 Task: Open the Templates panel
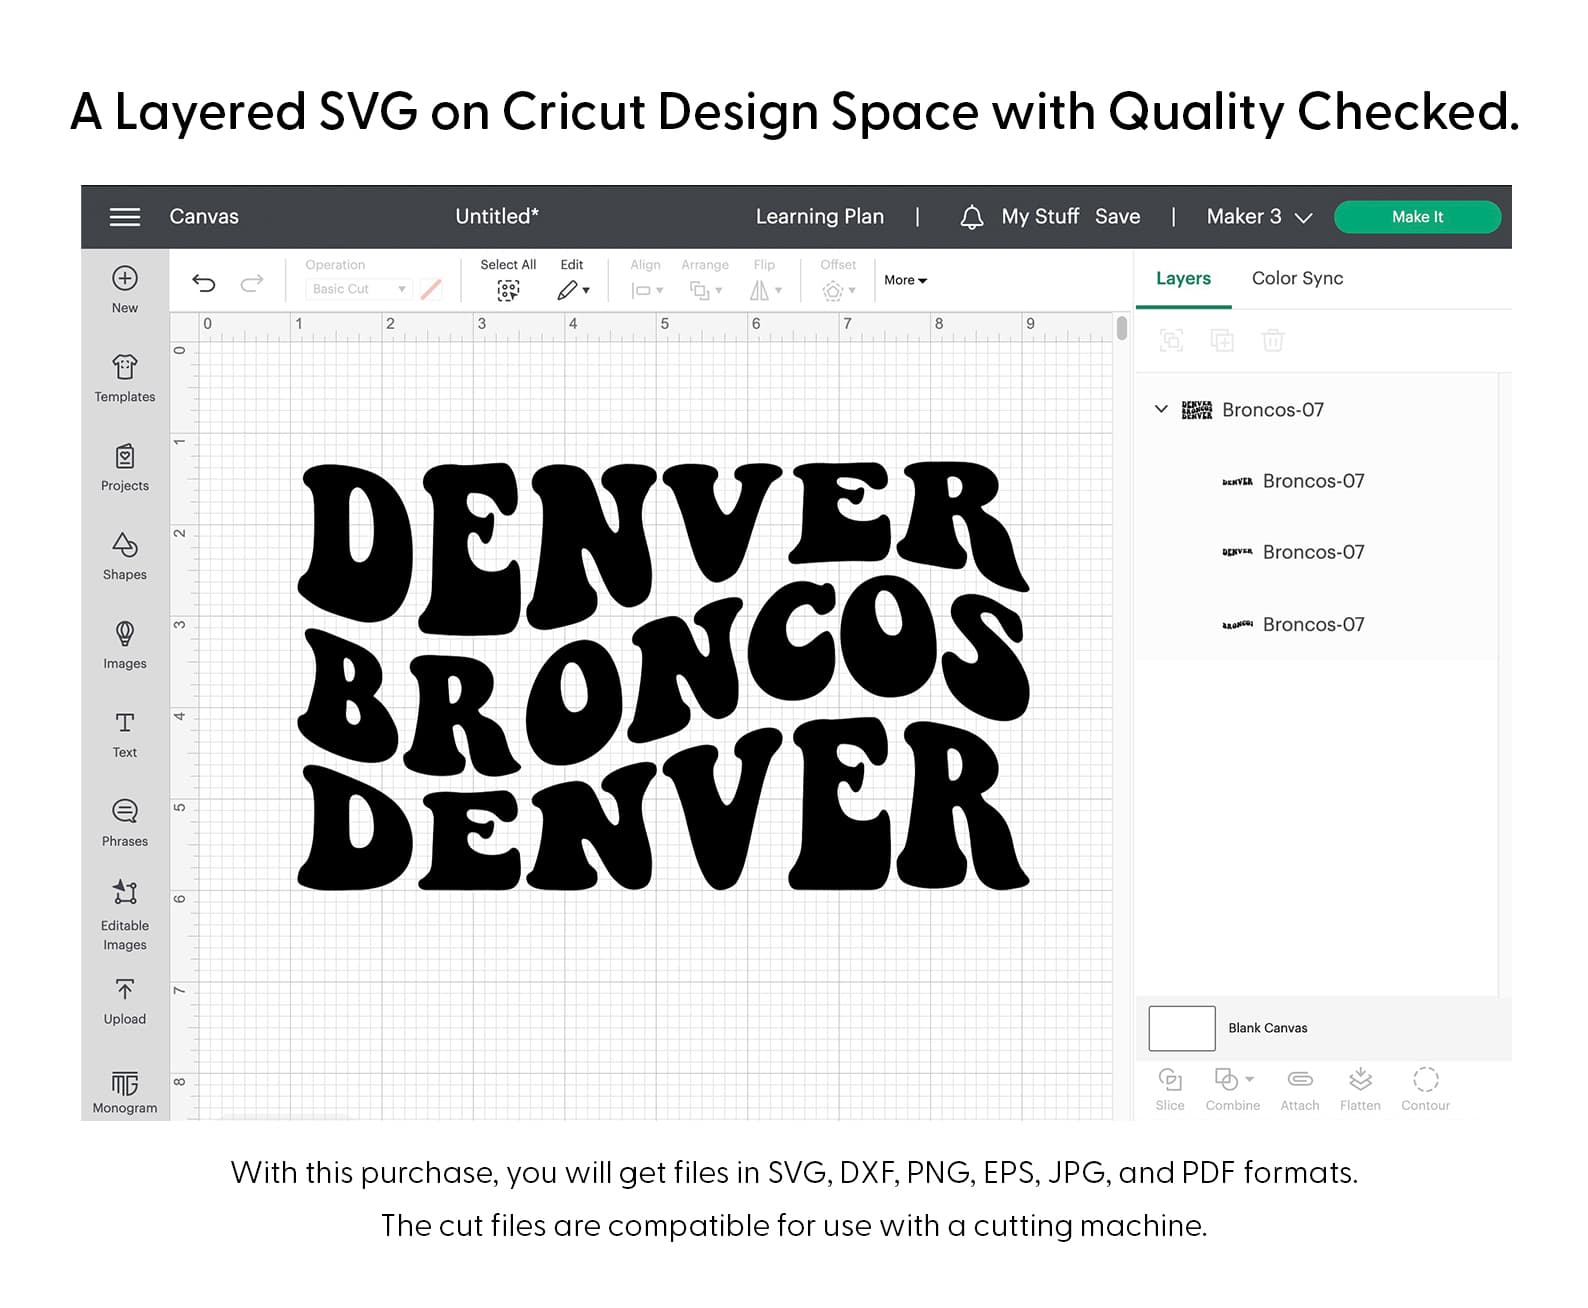pyautogui.click(x=125, y=368)
